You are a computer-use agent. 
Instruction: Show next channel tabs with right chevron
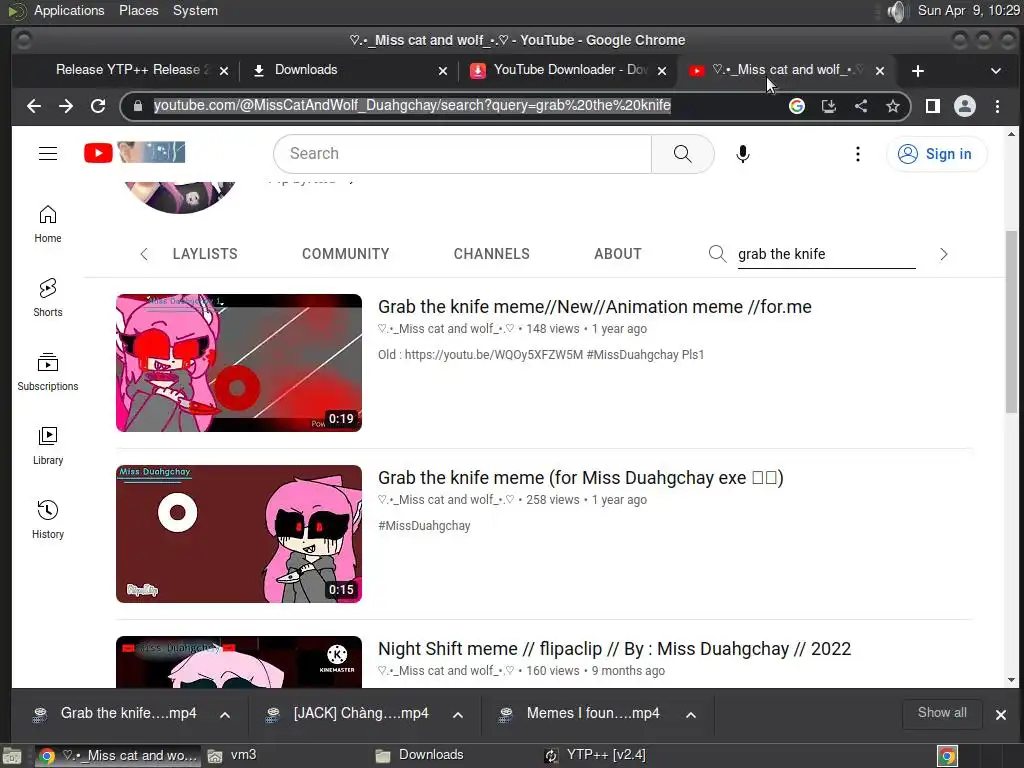coord(943,254)
